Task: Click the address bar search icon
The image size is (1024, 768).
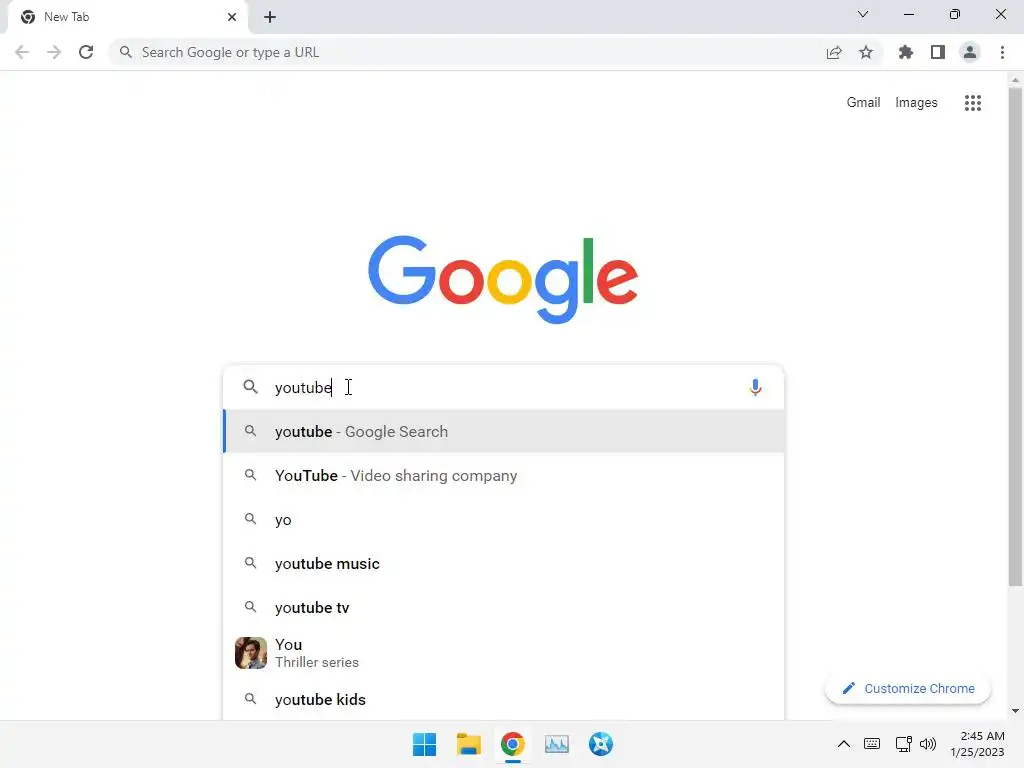Action: tap(126, 52)
